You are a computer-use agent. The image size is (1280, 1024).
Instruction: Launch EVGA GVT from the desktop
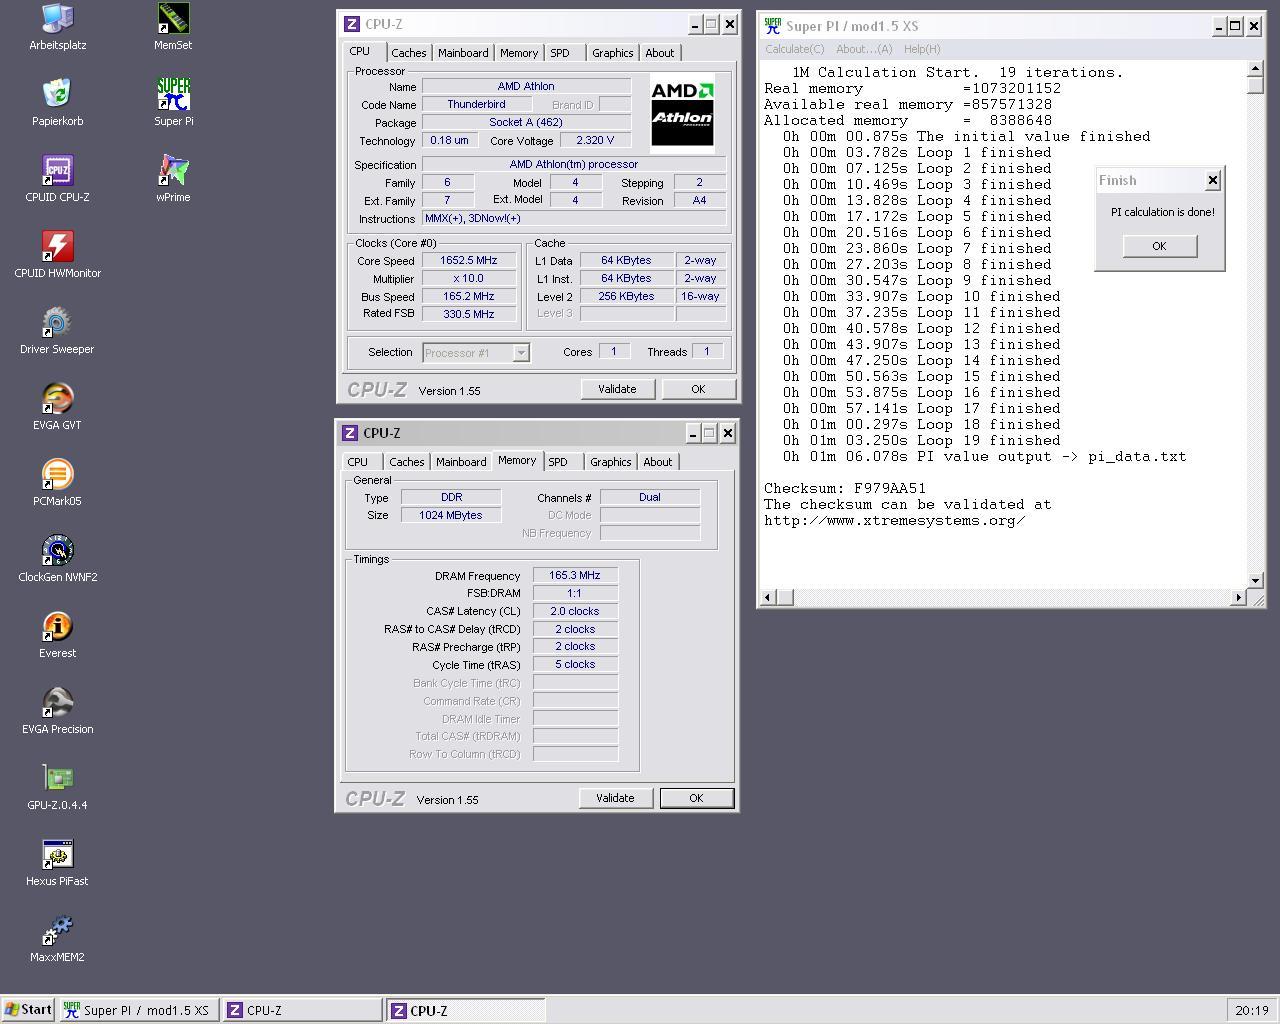click(x=57, y=406)
